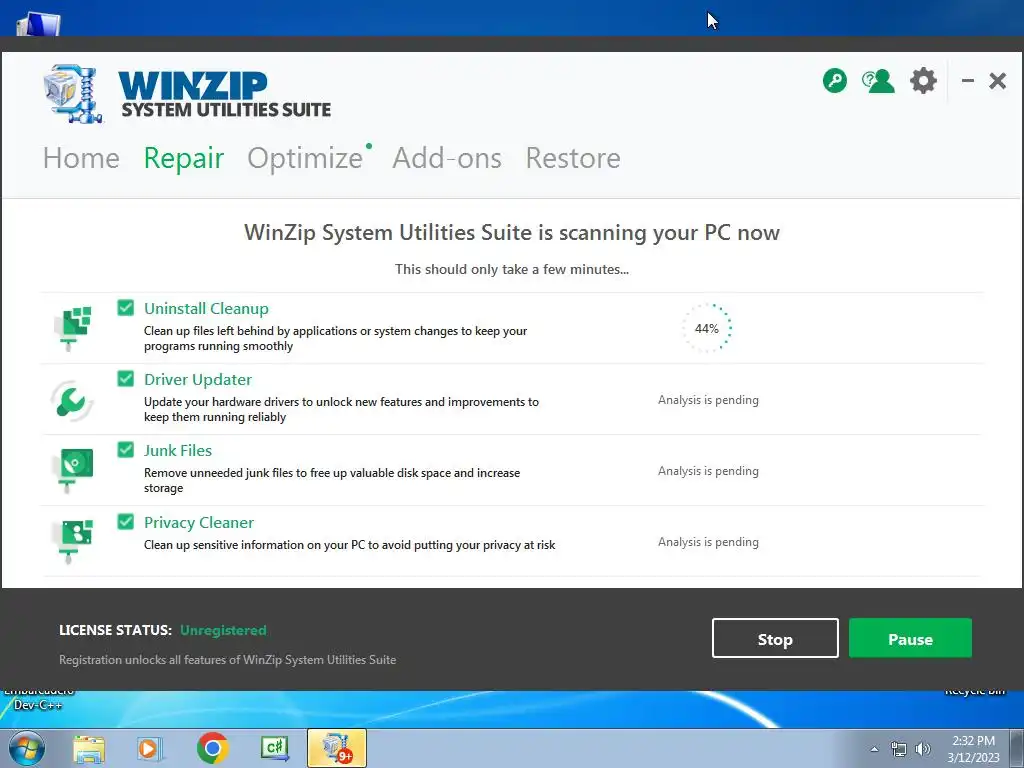Switch to the Optimize tab

305,158
